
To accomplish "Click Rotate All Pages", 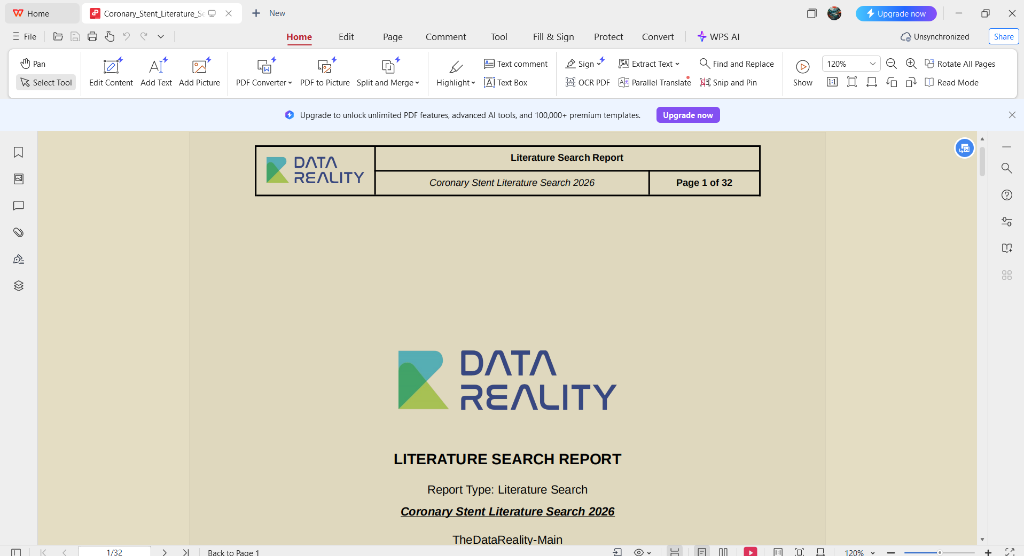I will pos(959,63).
